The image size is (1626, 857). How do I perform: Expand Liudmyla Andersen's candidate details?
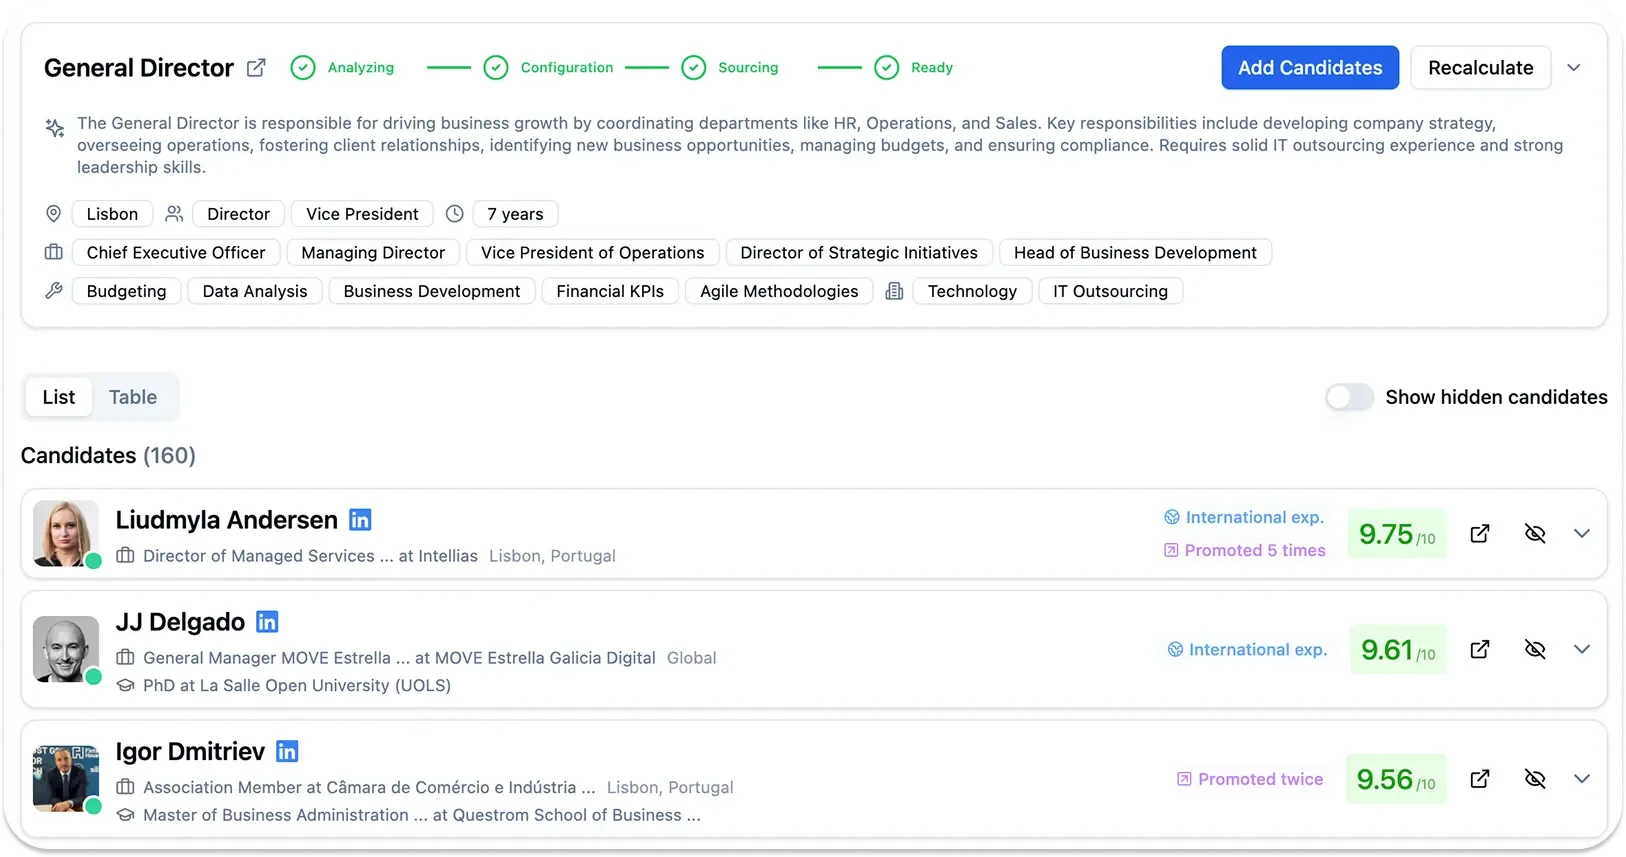1581,534
